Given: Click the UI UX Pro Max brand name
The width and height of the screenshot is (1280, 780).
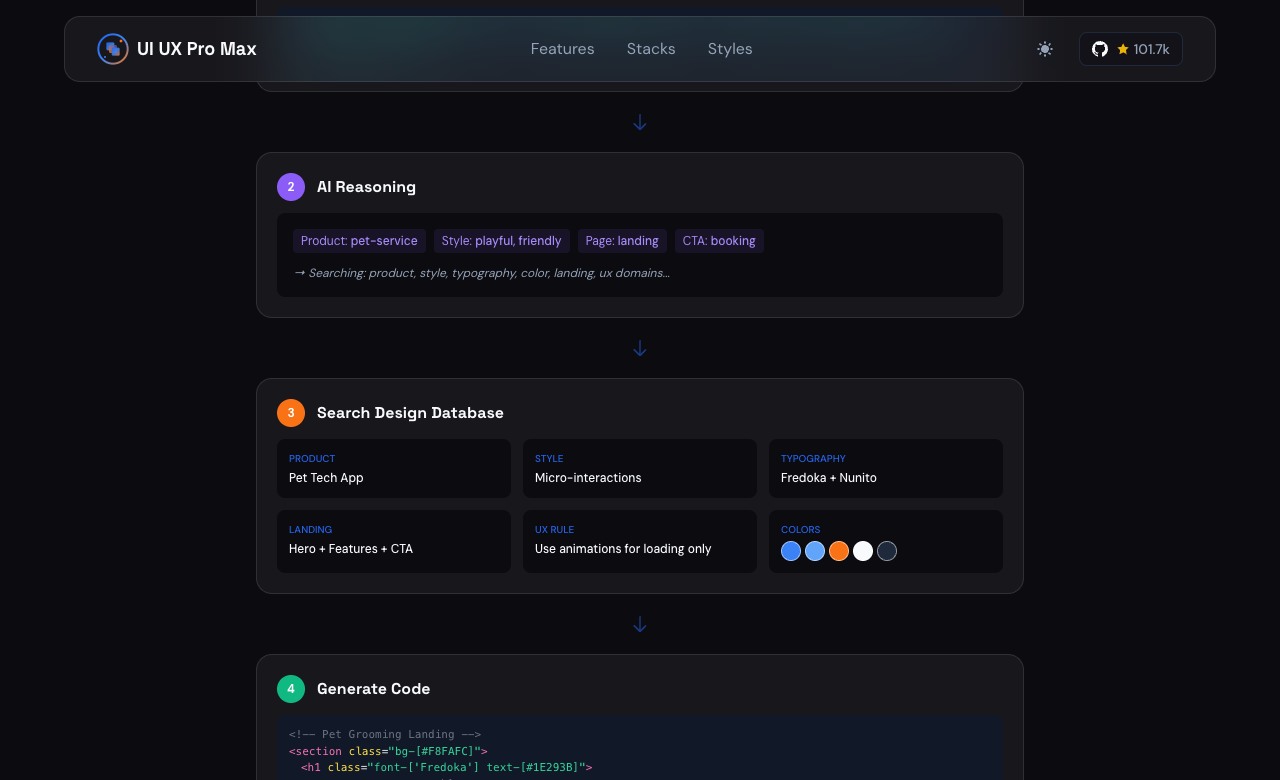Looking at the screenshot, I should 197,49.
